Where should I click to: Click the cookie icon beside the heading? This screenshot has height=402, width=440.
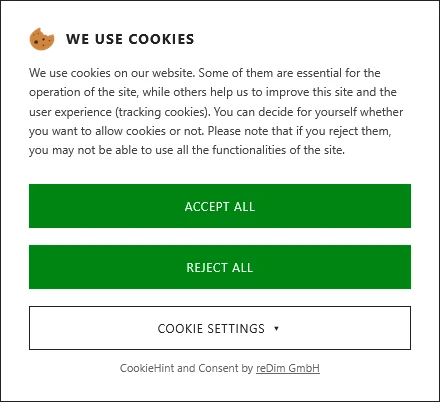[x=42, y=39]
